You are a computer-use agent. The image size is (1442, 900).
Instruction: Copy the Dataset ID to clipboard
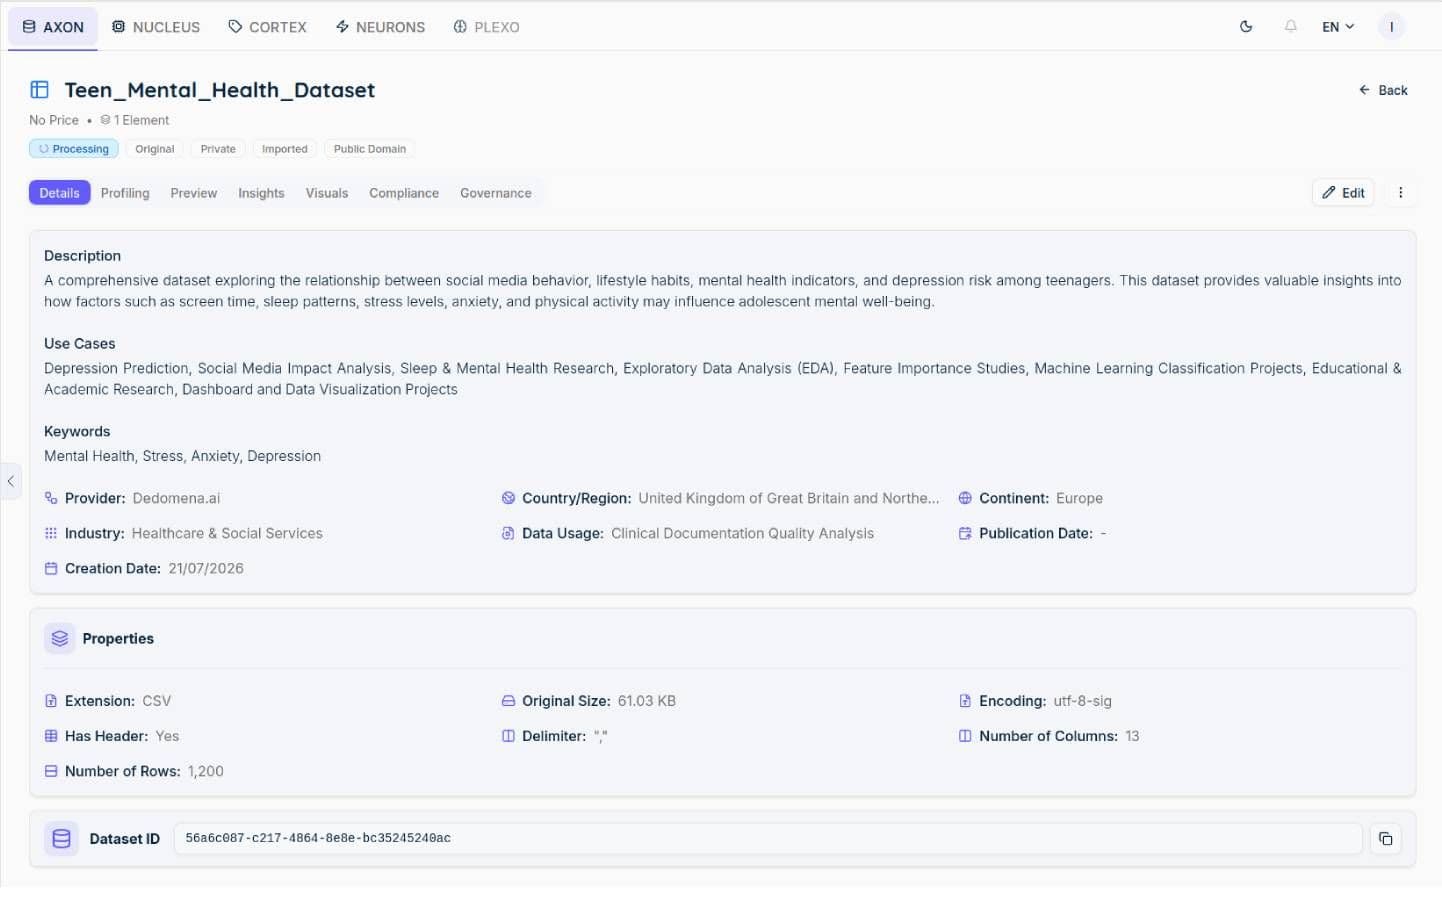(1385, 839)
